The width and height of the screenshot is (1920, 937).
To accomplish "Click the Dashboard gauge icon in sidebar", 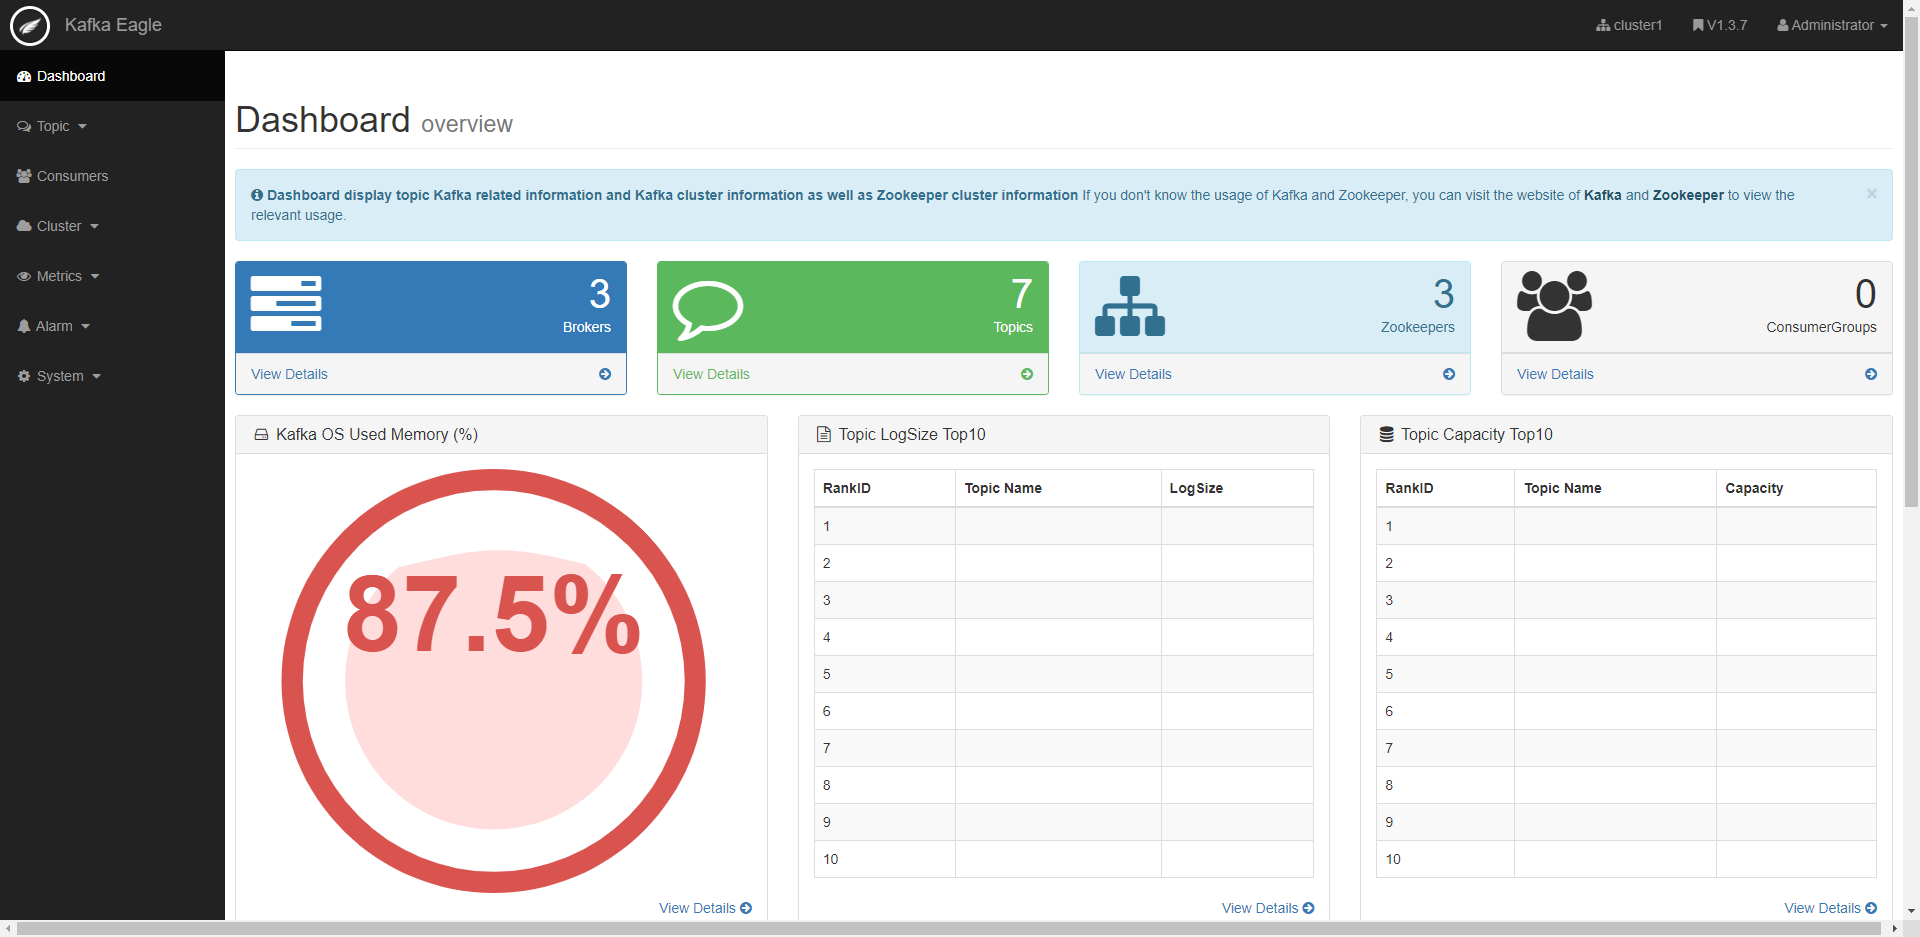I will pos(24,76).
